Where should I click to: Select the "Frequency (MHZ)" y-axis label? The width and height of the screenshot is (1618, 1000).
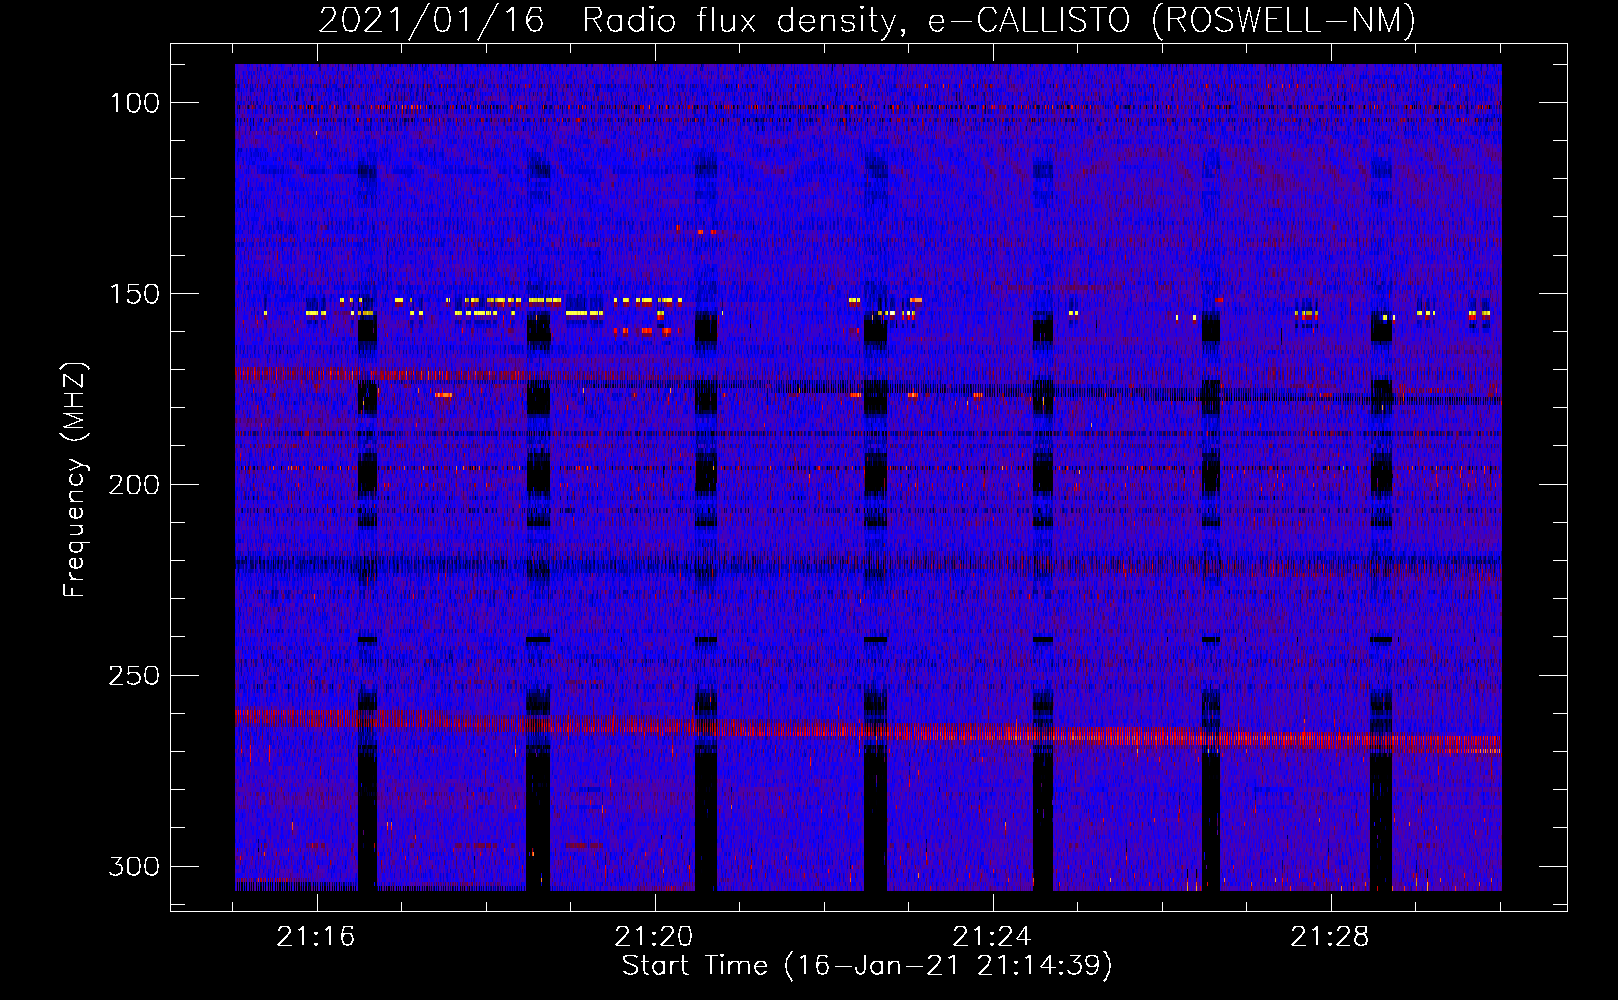click(x=75, y=480)
